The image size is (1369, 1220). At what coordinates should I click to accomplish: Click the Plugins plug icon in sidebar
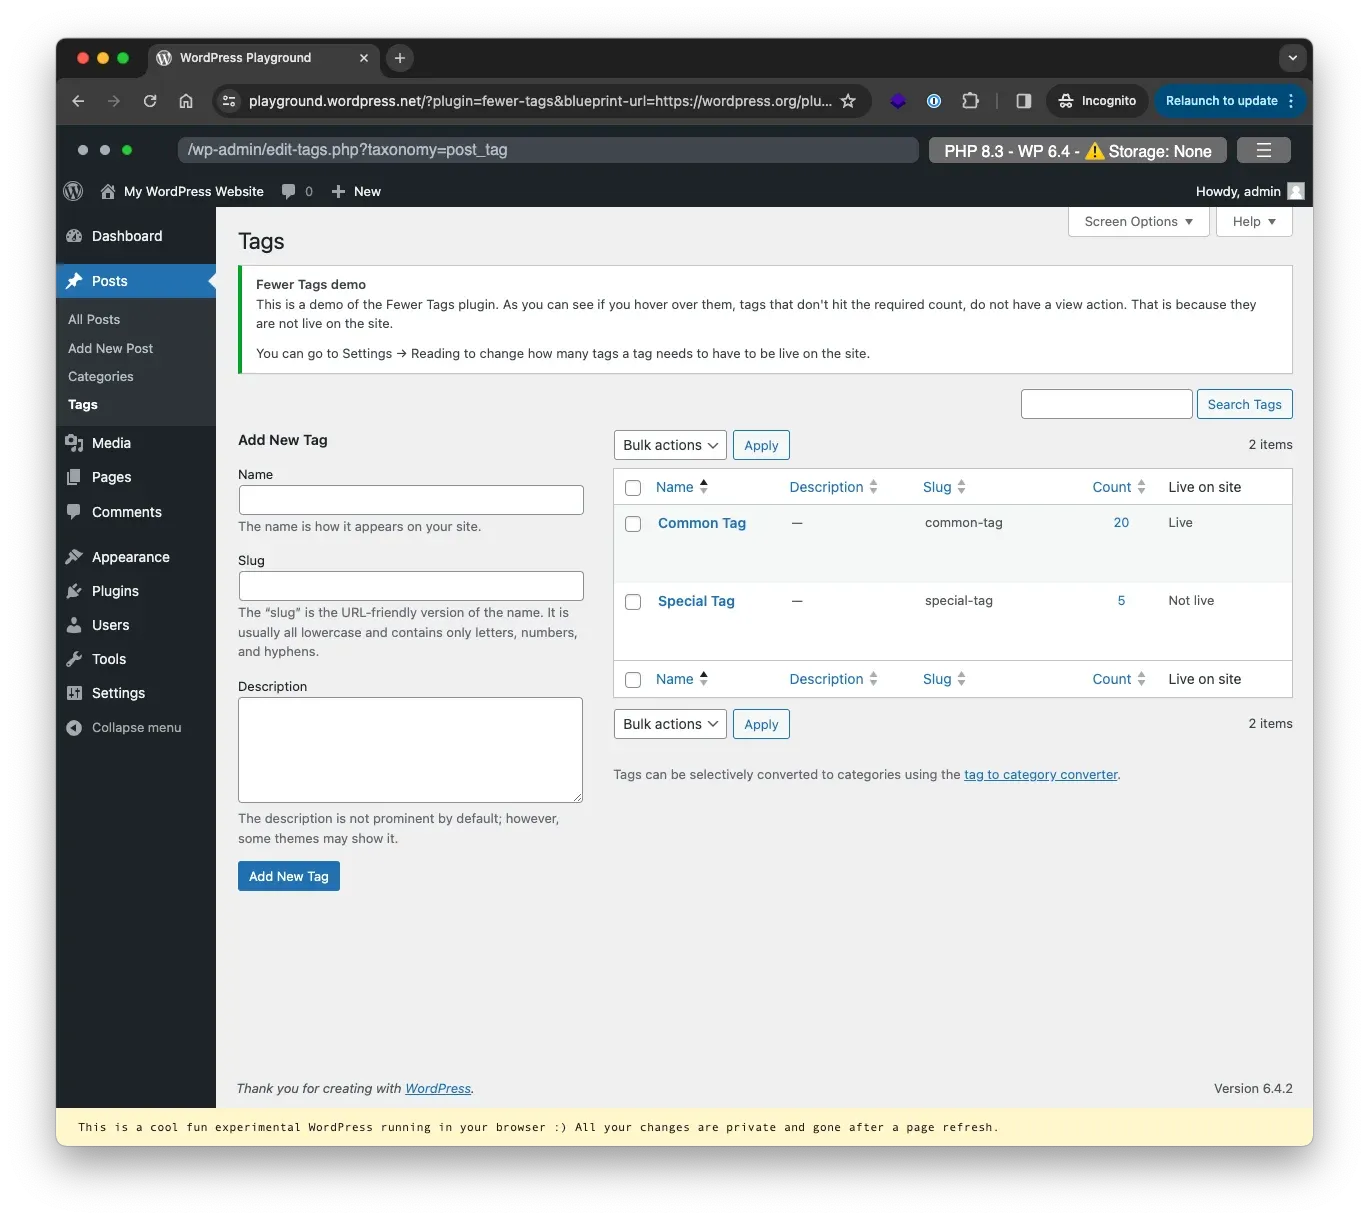[75, 591]
